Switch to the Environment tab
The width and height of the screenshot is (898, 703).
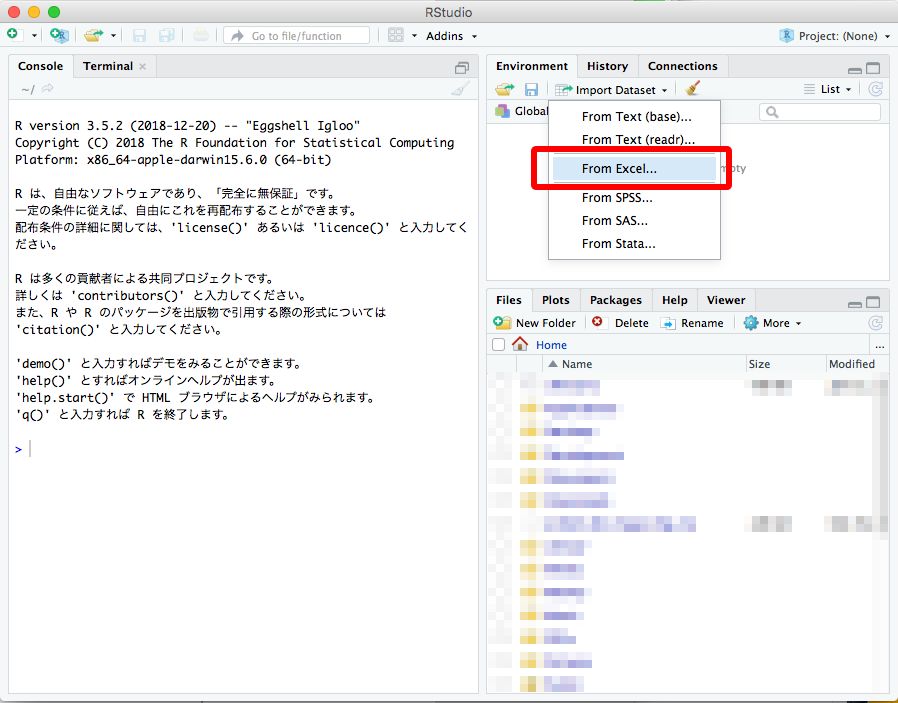[531, 66]
